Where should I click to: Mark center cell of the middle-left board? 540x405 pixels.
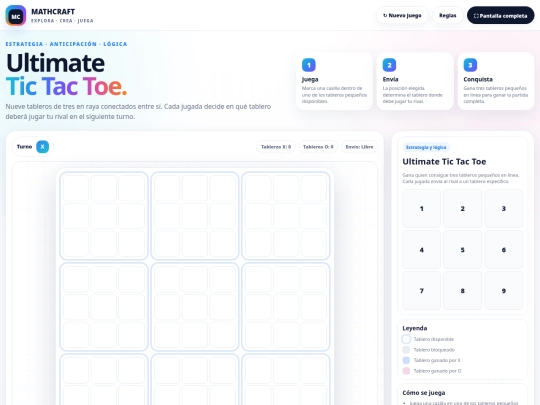click(x=104, y=307)
